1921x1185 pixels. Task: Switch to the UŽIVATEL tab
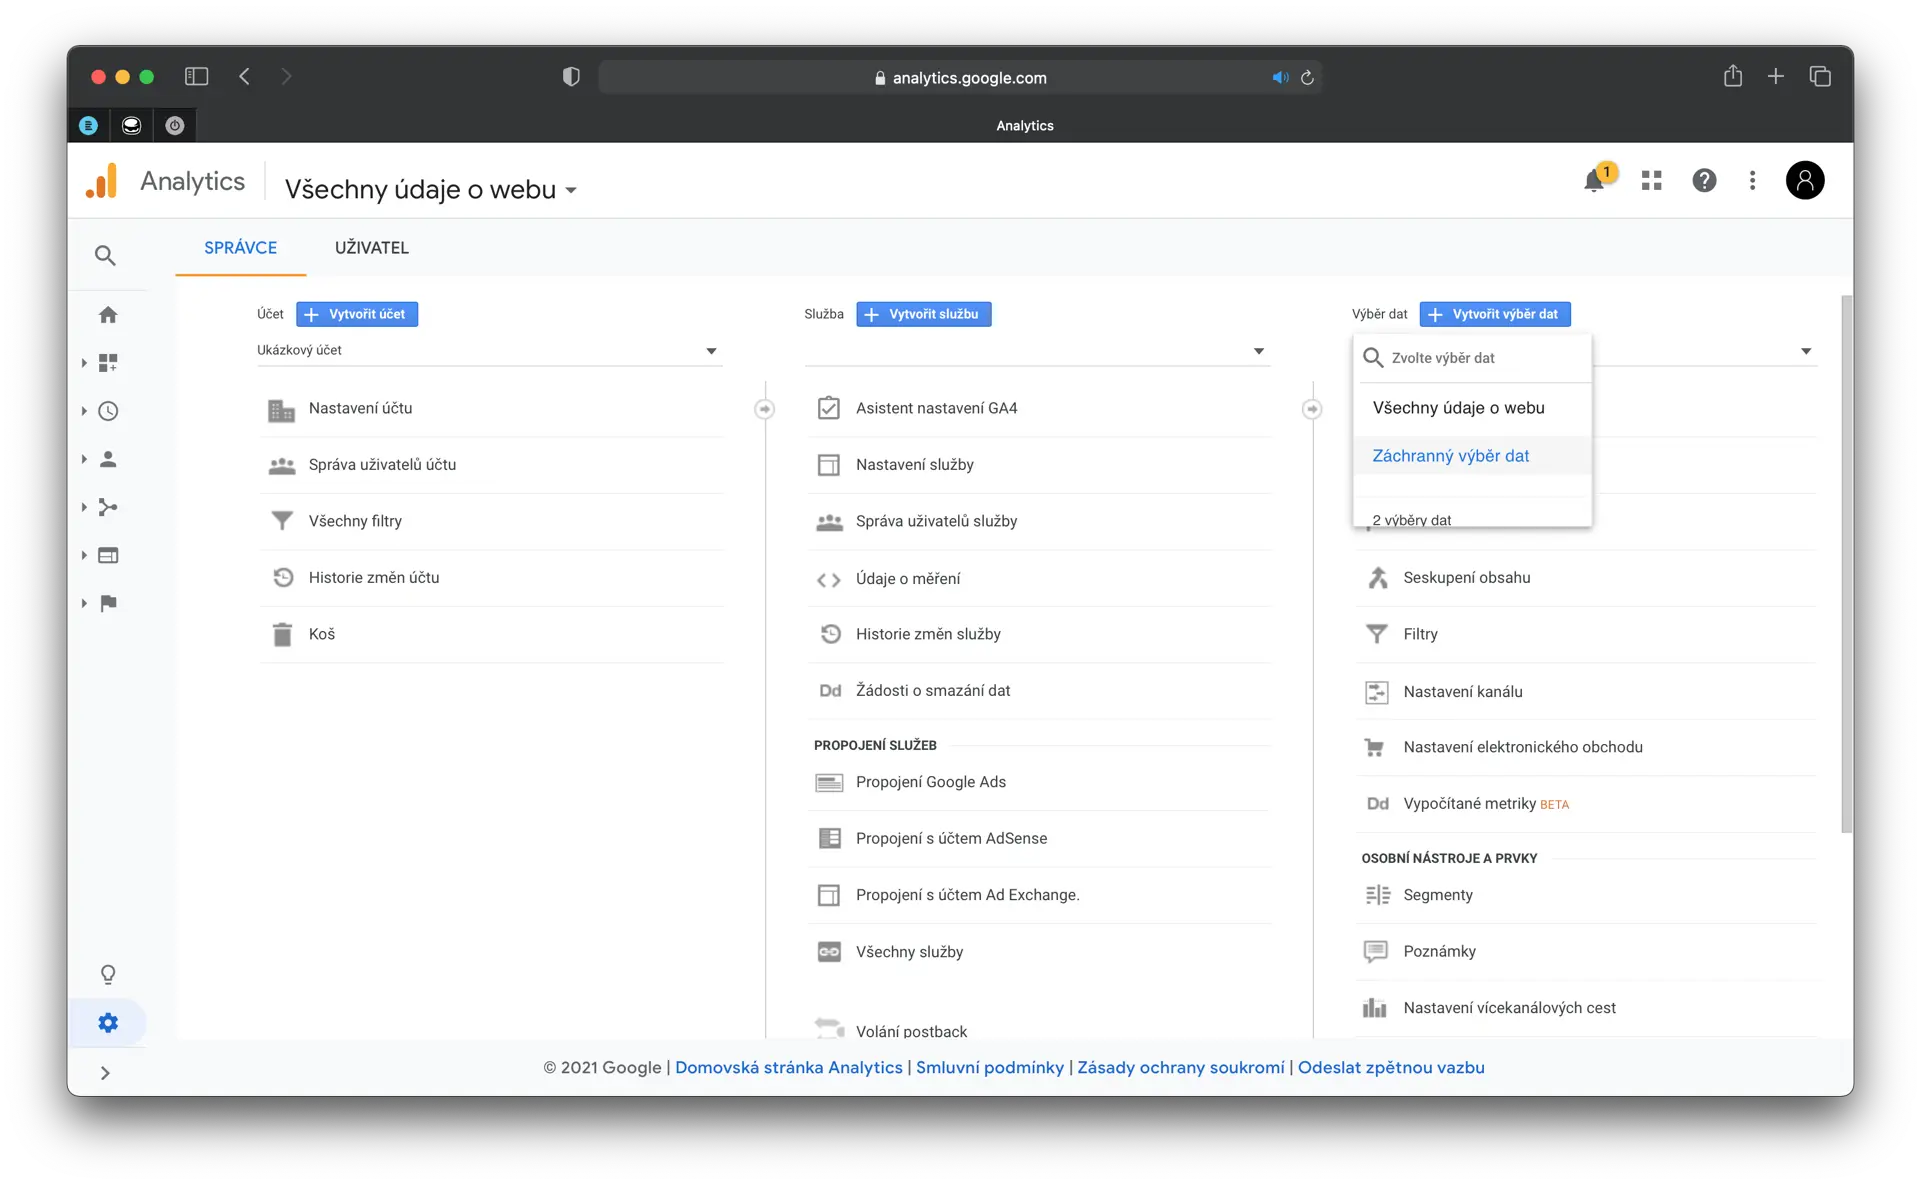[x=371, y=248]
